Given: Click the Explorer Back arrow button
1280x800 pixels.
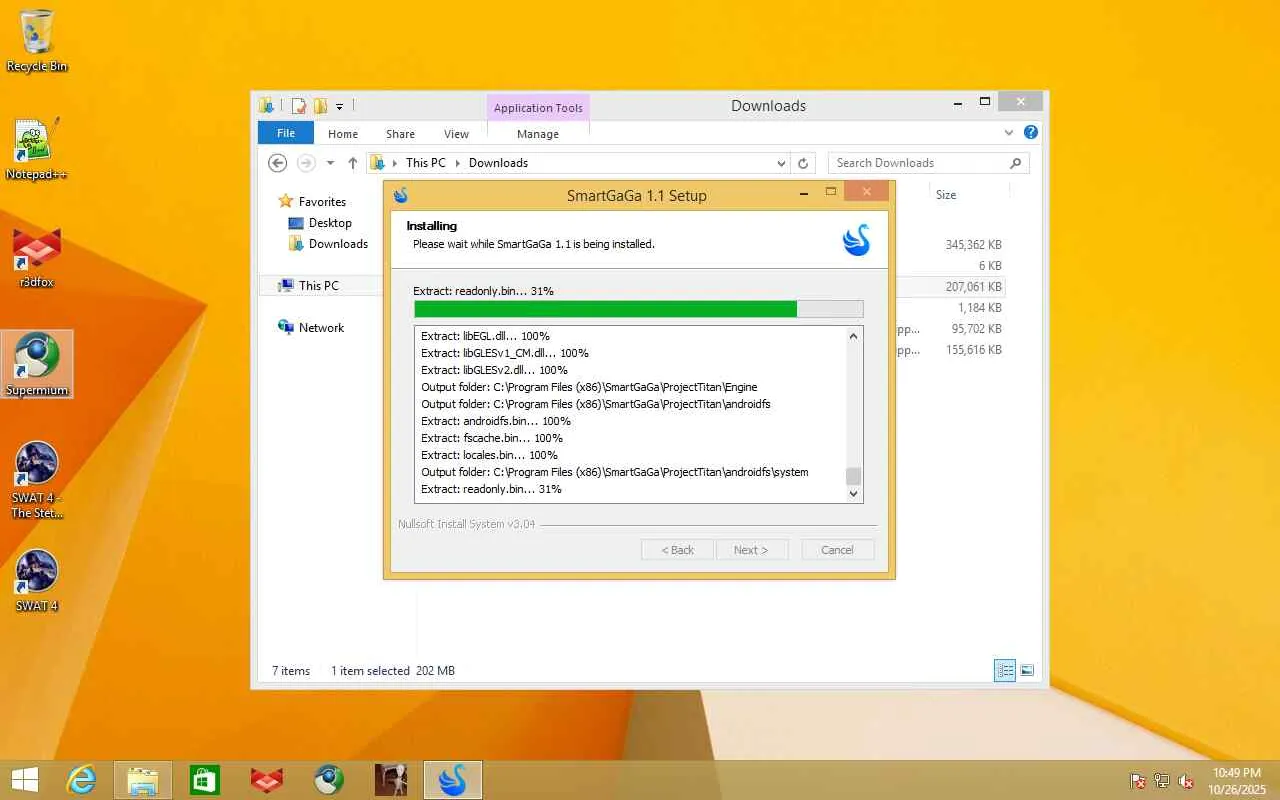Looking at the screenshot, I should pos(278,163).
